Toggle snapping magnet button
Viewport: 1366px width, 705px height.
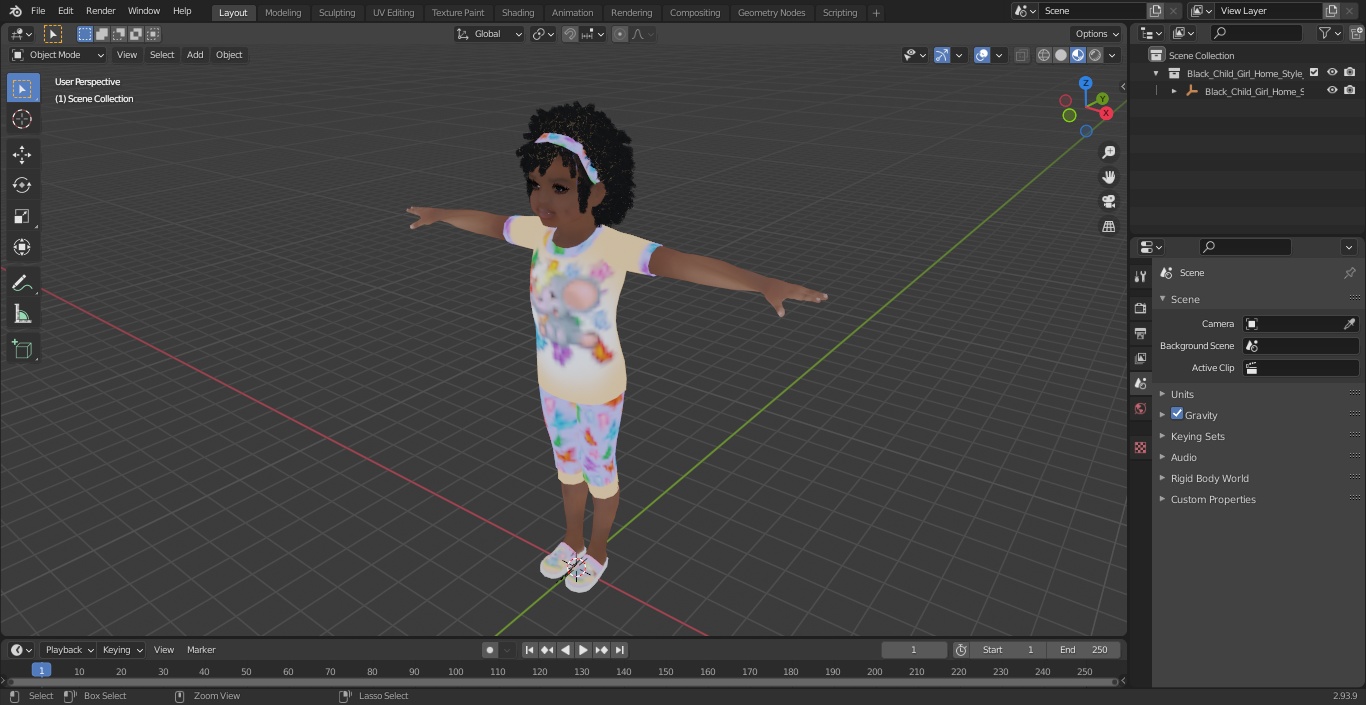click(x=570, y=34)
